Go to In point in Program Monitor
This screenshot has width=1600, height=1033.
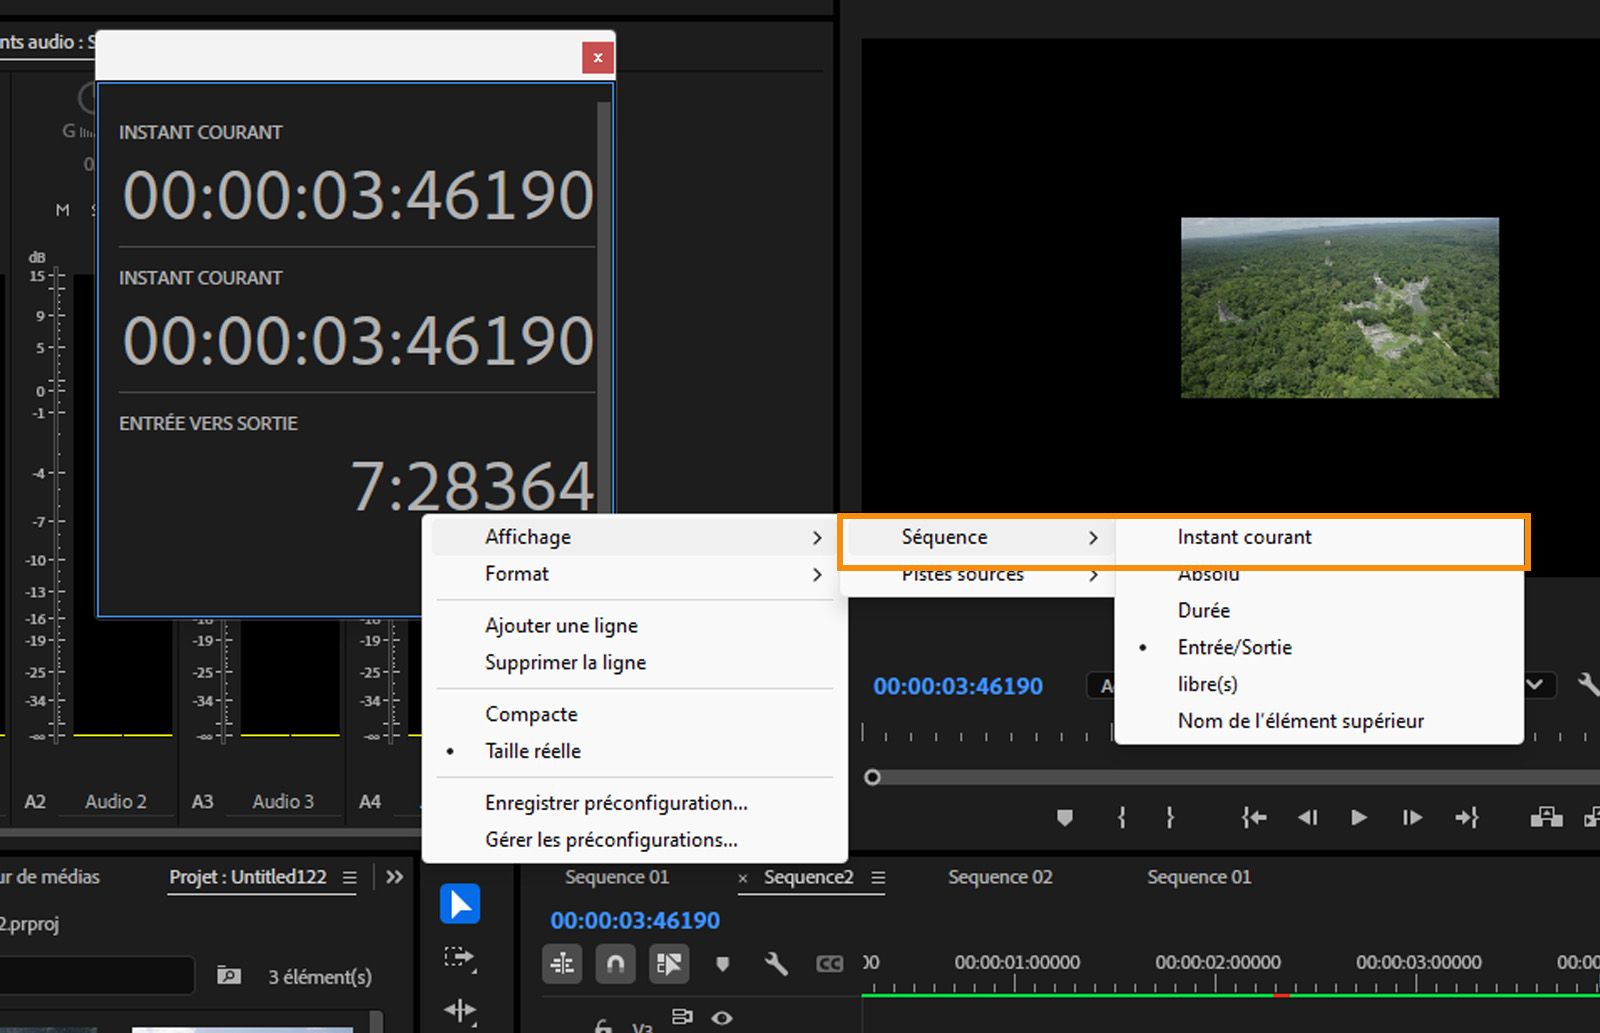click(x=1254, y=818)
